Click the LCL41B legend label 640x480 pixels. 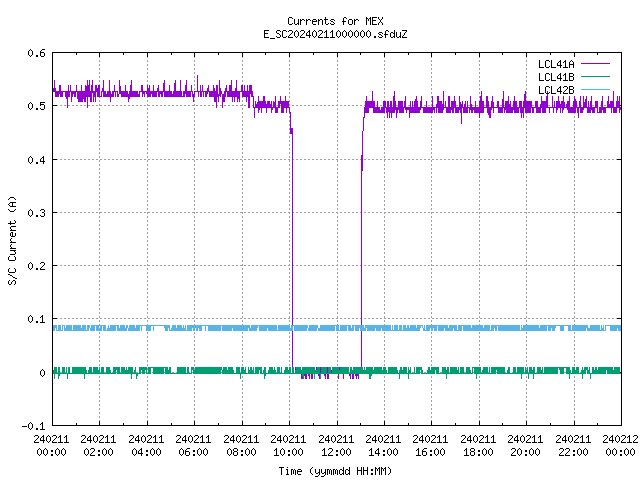(x=556, y=77)
